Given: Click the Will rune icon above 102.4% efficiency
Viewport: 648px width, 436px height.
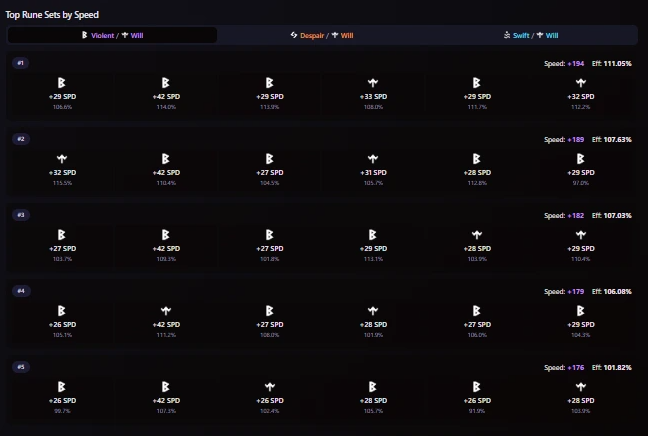Looking at the screenshot, I should pyautogui.click(x=269, y=387).
